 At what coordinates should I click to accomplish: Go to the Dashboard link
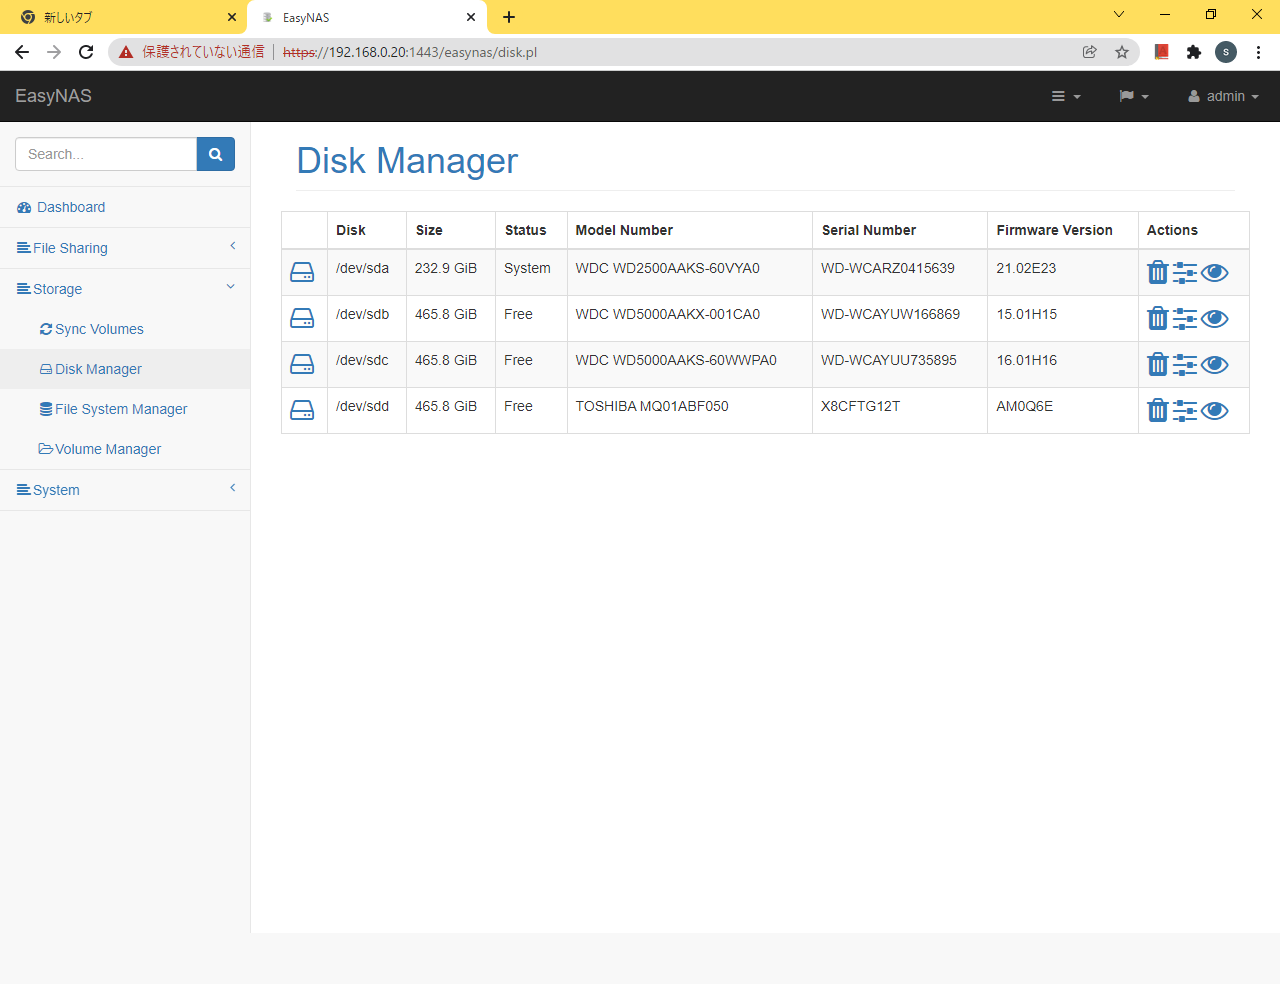tap(70, 207)
